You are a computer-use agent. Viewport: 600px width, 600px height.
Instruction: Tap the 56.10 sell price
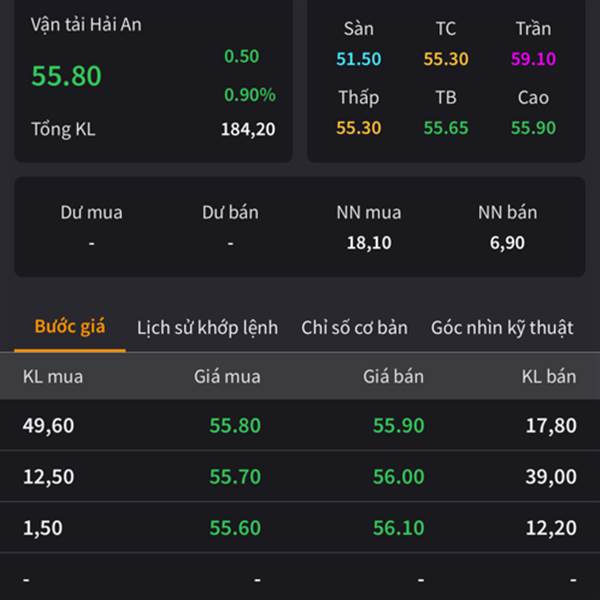click(x=399, y=528)
